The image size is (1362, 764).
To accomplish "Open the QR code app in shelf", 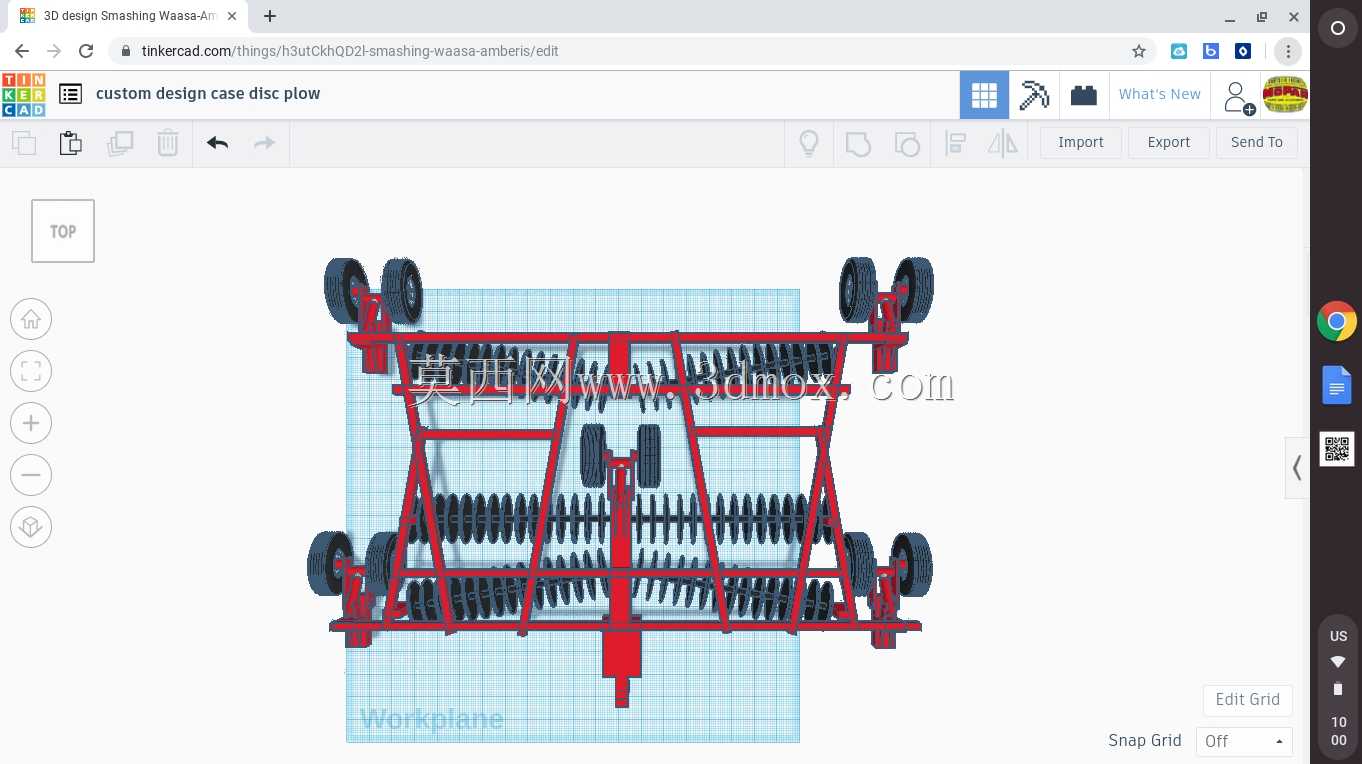I will [1337, 449].
